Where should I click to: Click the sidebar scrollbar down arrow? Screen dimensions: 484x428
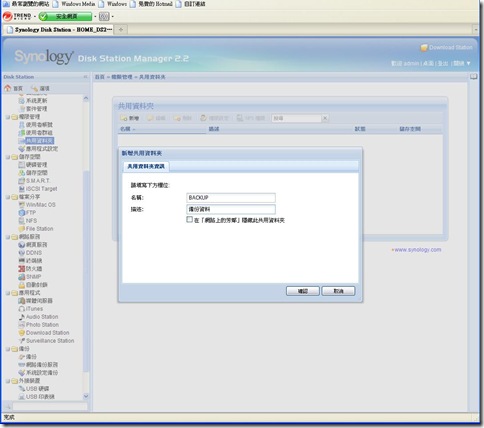coord(86,396)
